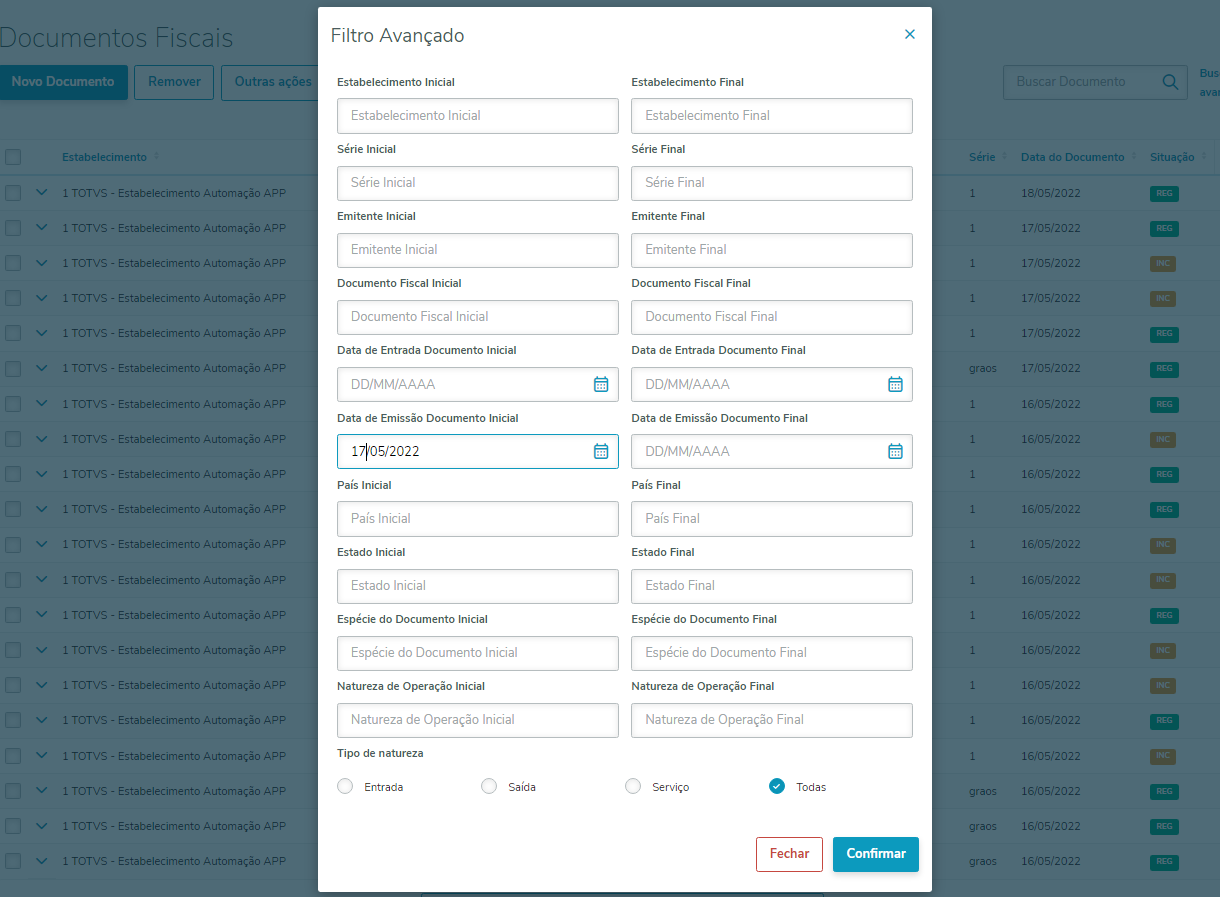
Task: Open calendar for Data de Entrada Documento Inicial
Action: 601,384
